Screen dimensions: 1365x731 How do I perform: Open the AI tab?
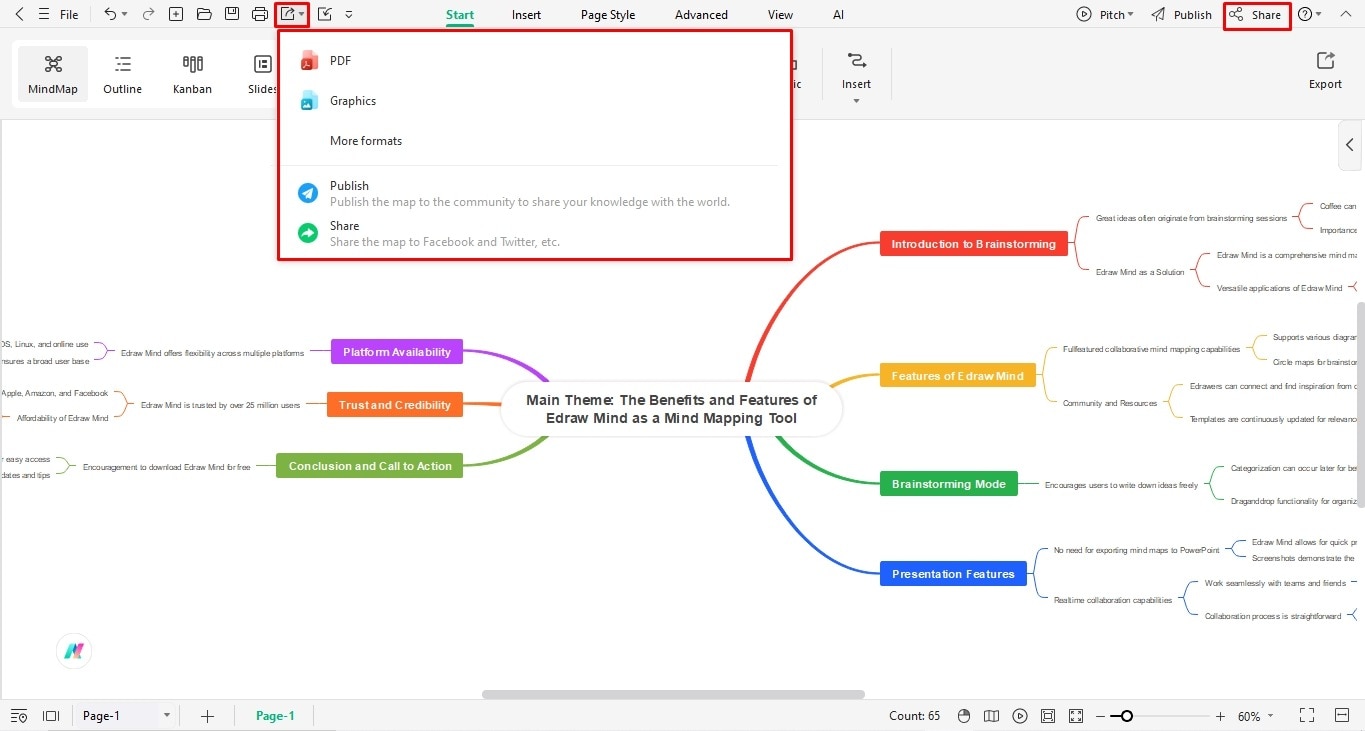point(838,15)
